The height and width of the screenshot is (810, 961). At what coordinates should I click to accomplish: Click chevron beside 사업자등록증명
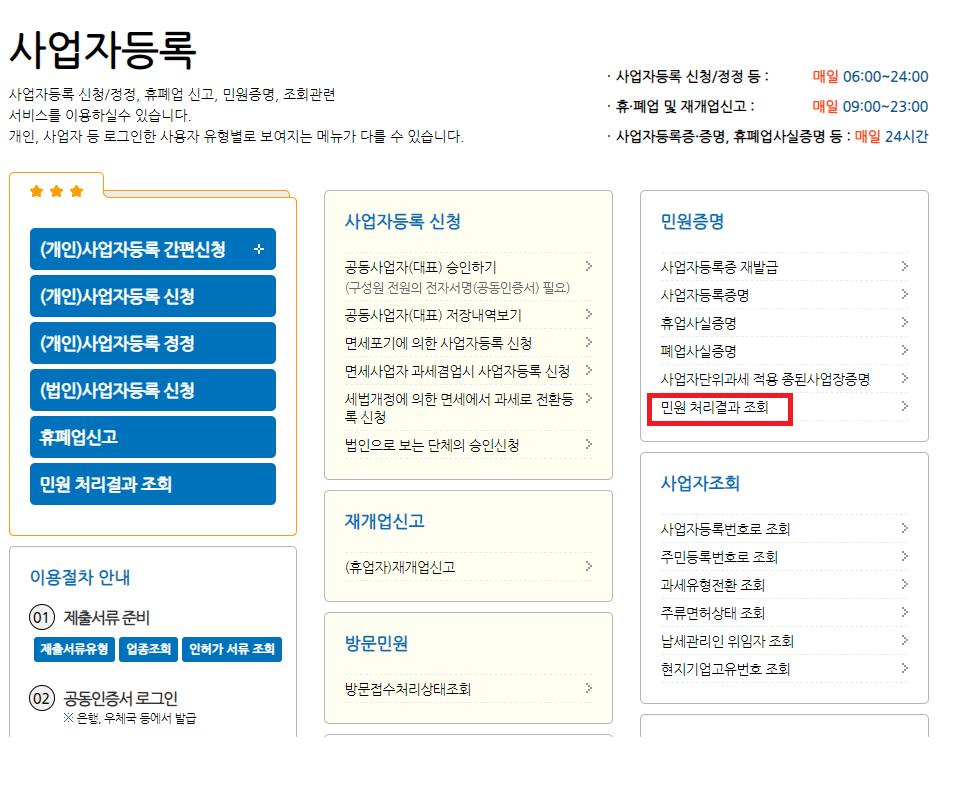coord(905,294)
